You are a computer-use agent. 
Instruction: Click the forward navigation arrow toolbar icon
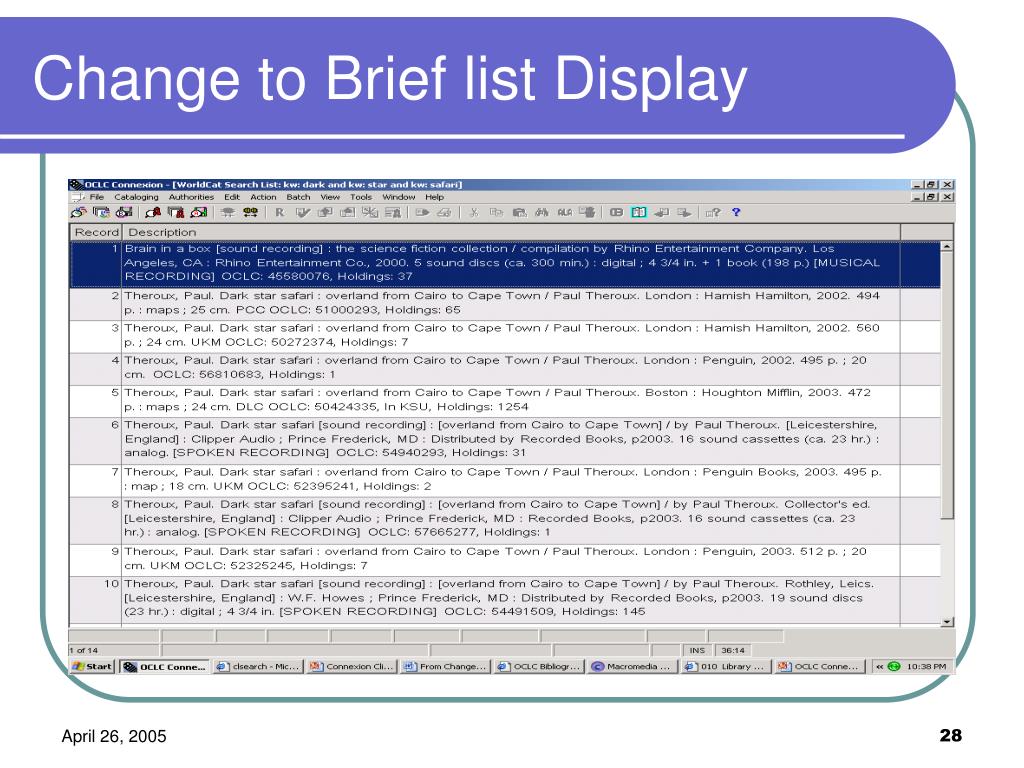pos(684,212)
